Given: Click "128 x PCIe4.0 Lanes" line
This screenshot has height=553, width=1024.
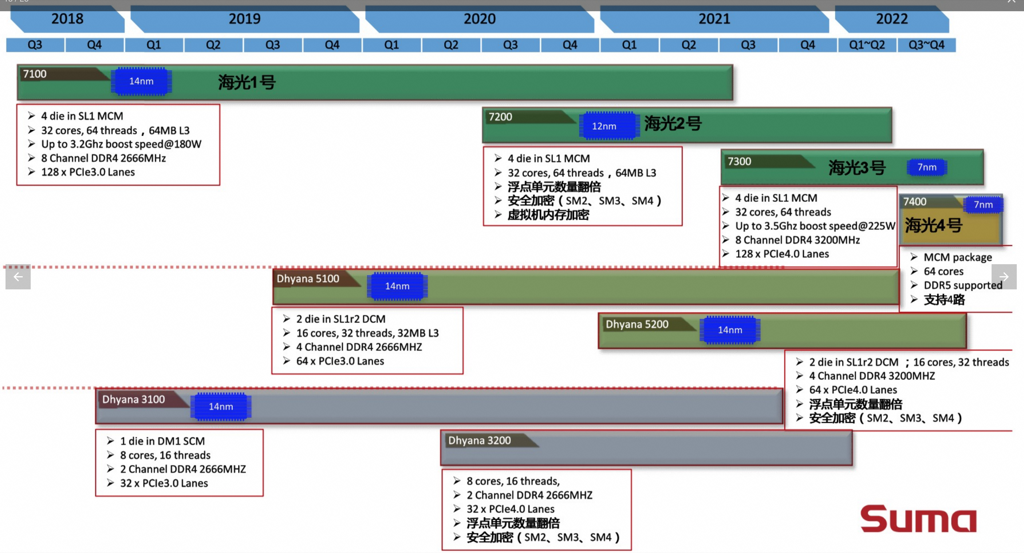Looking at the screenshot, I should click(782, 254).
